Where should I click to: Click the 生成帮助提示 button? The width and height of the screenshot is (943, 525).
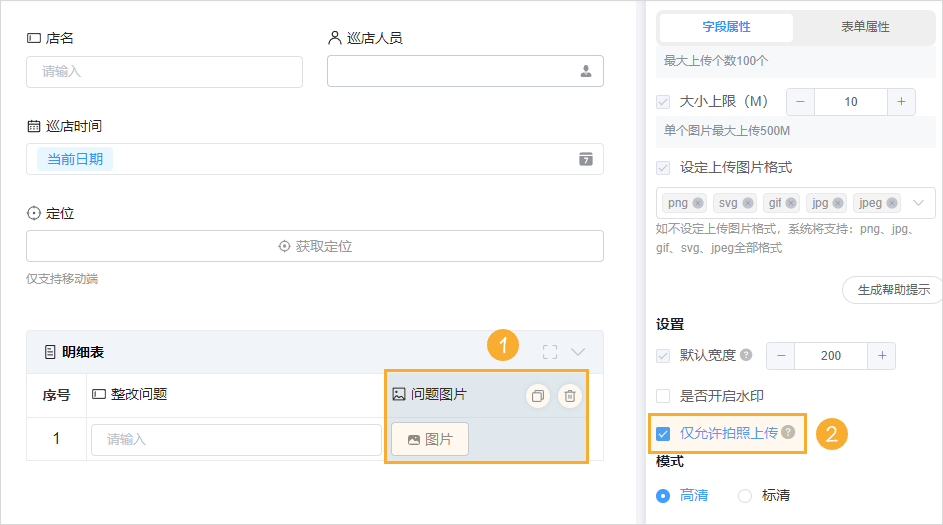point(893,290)
